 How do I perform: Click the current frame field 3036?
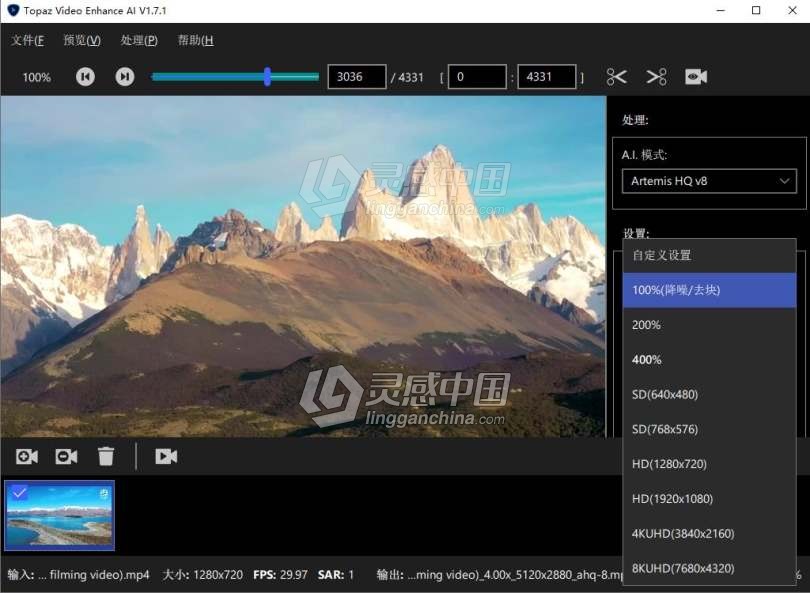[356, 76]
